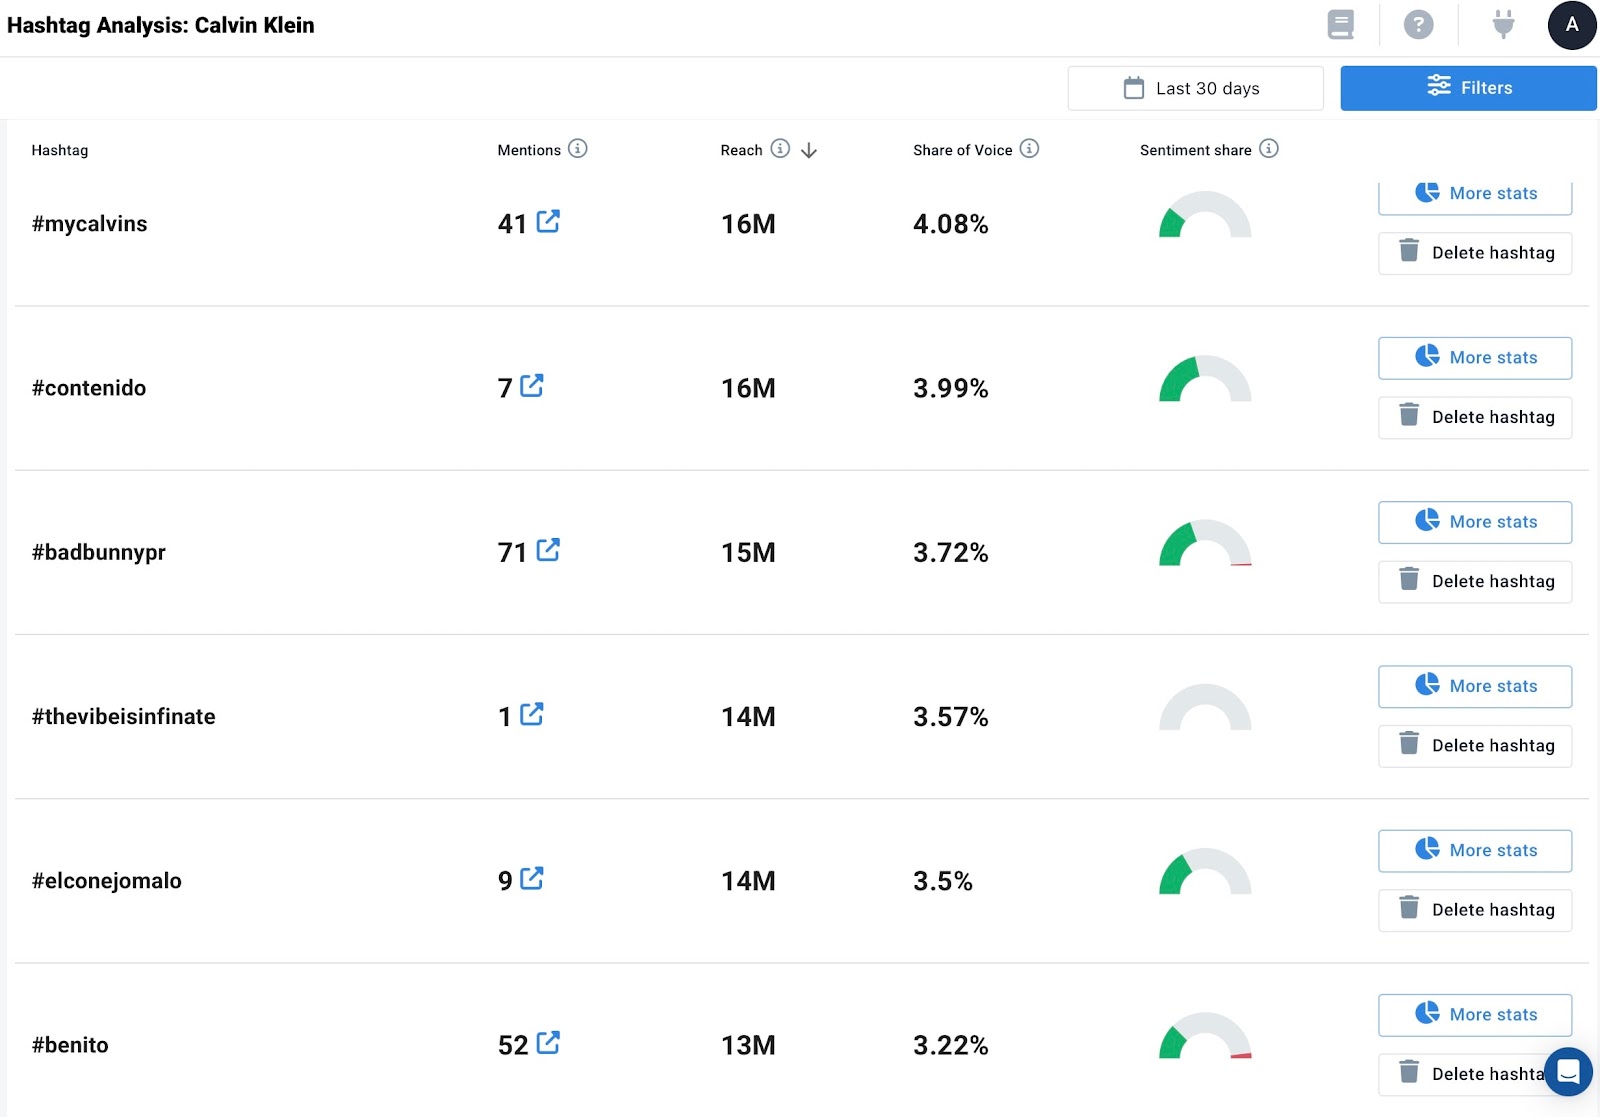Click the 4.08% share of voice value
Image resolution: width=1600 pixels, height=1117 pixels.
[950, 224]
